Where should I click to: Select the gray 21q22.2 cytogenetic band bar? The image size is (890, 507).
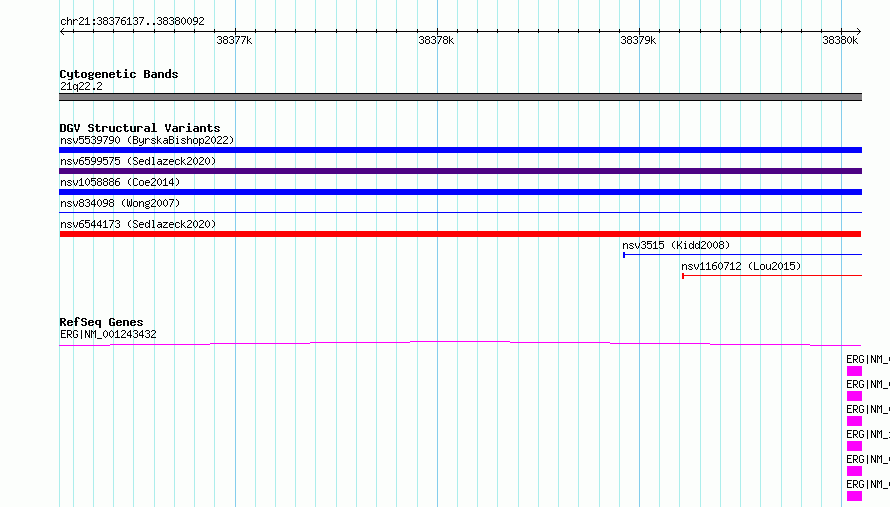460,97
